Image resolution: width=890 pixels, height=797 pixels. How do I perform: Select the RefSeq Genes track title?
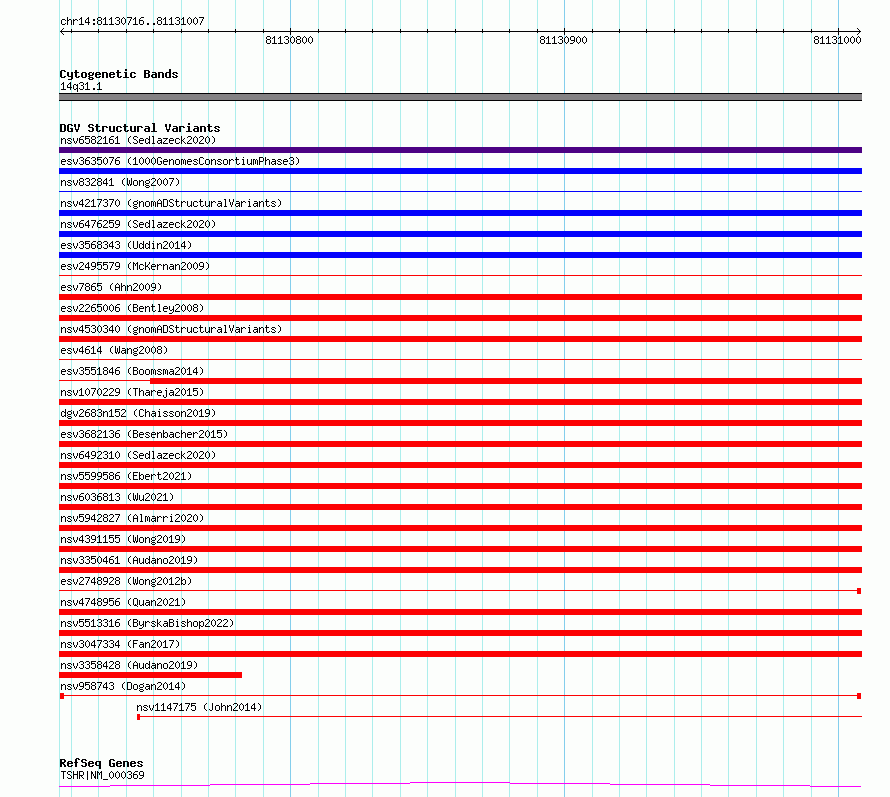coord(101,763)
